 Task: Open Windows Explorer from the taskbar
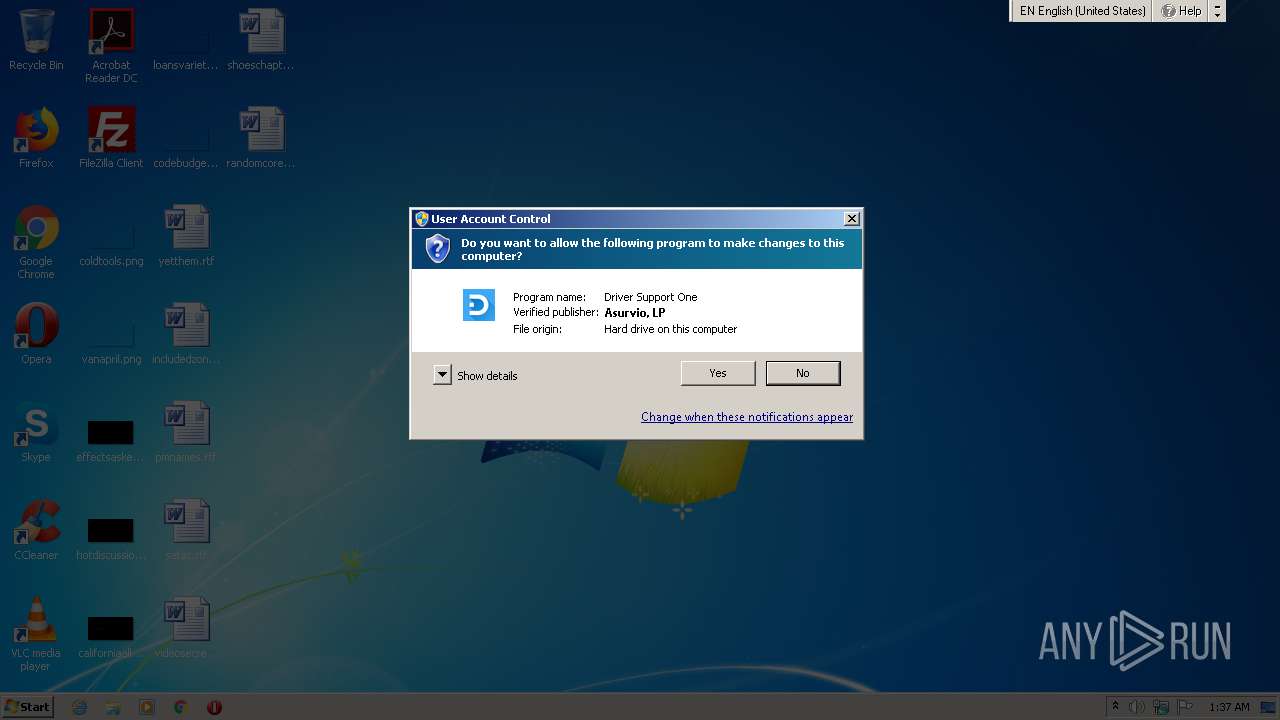coord(113,707)
